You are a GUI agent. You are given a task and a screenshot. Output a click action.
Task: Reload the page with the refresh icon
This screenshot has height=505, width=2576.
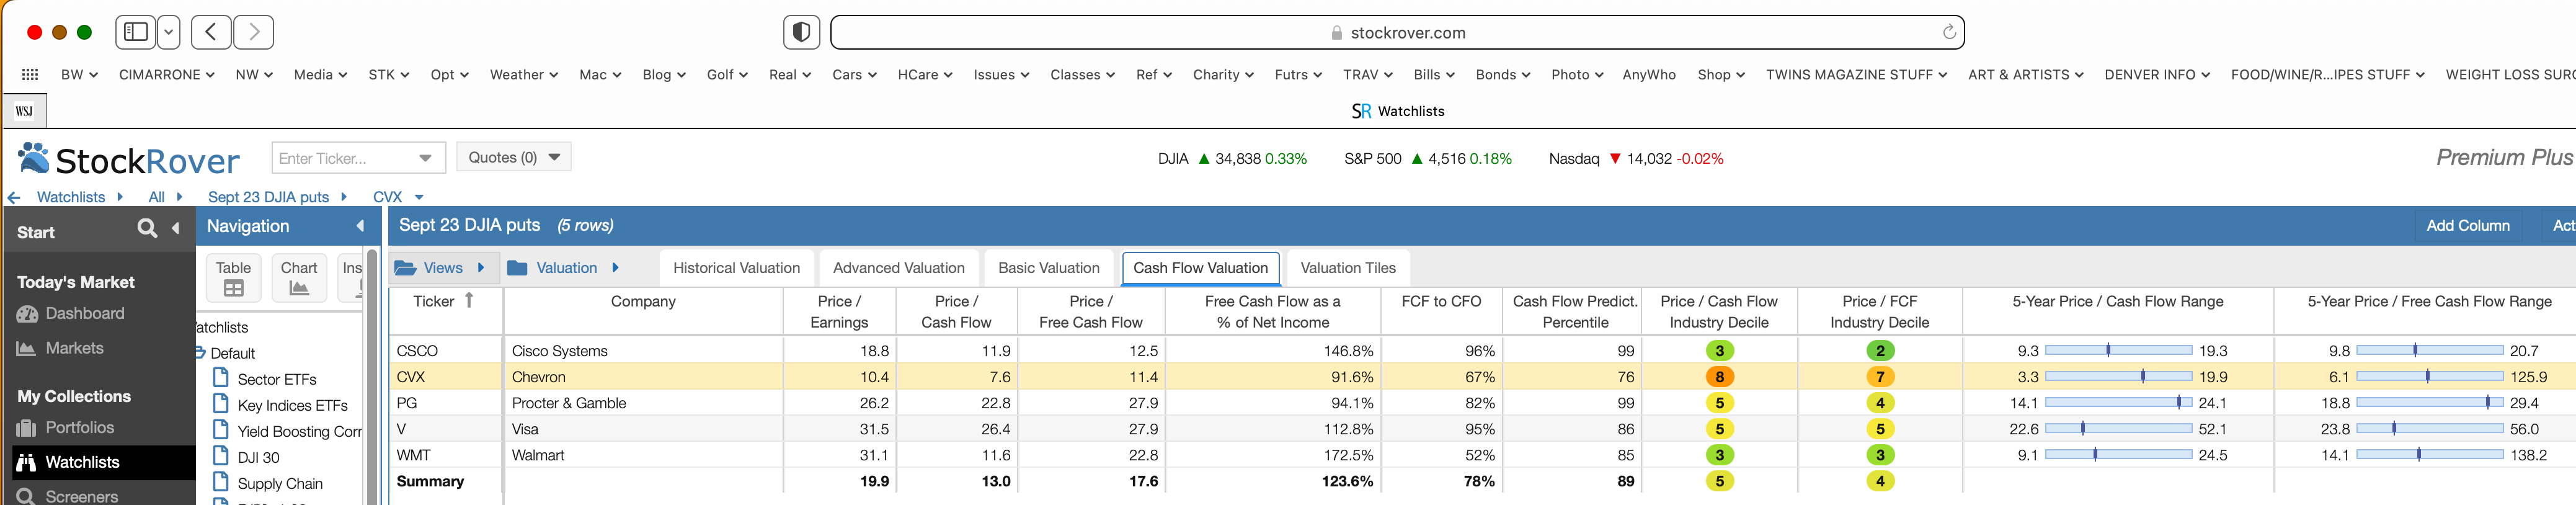pos(1948,32)
